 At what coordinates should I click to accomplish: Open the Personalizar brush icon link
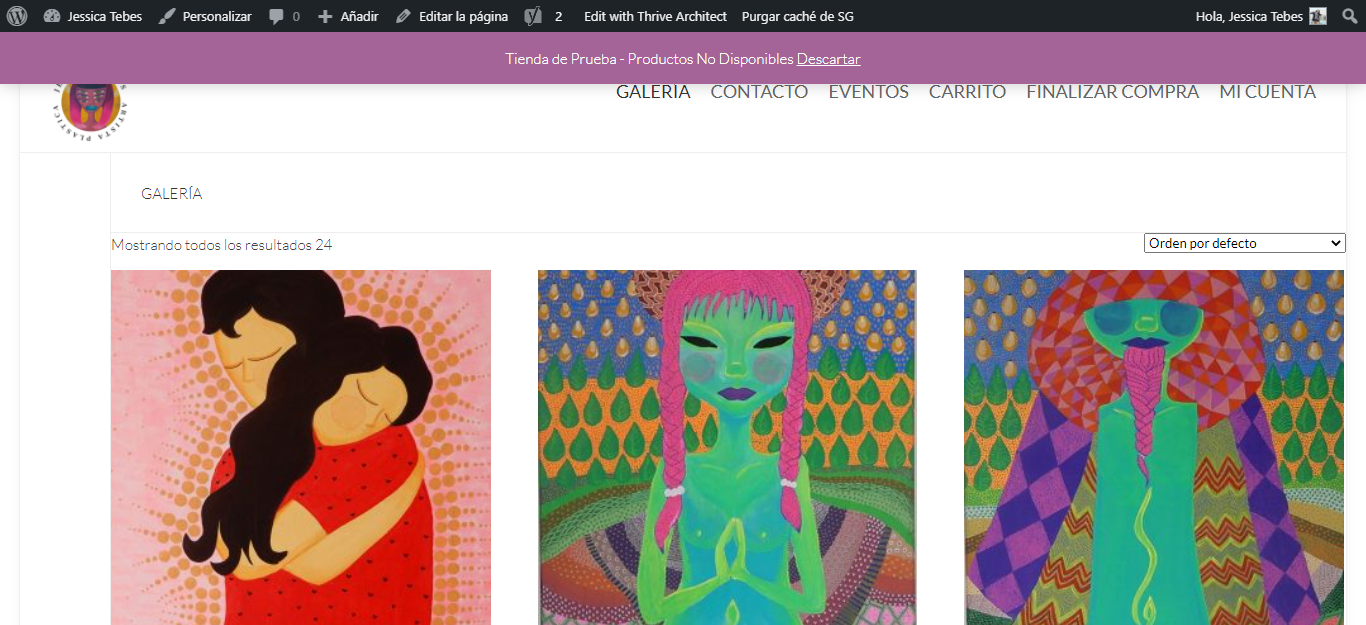[168, 16]
